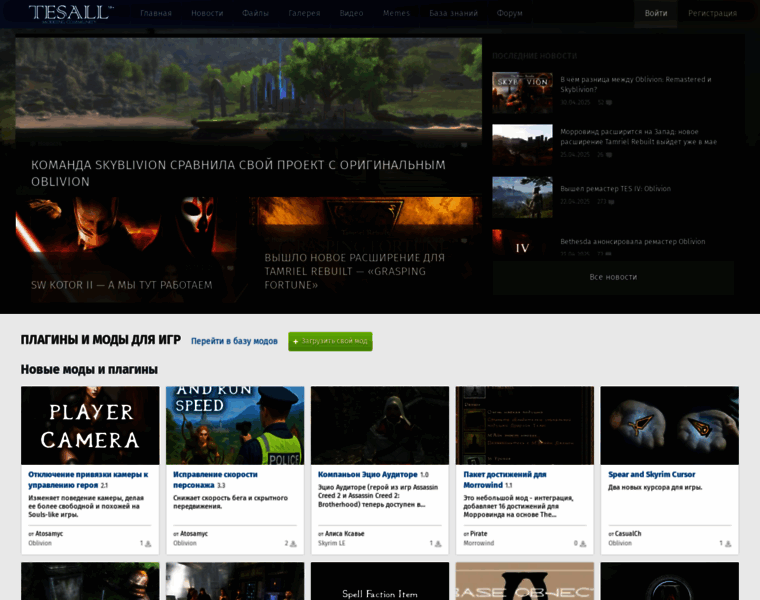This screenshot has width=760, height=600.
Task: Open the Ezio Auditore companion thumbnail
Action: pyautogui.click(x=380, y=426)
